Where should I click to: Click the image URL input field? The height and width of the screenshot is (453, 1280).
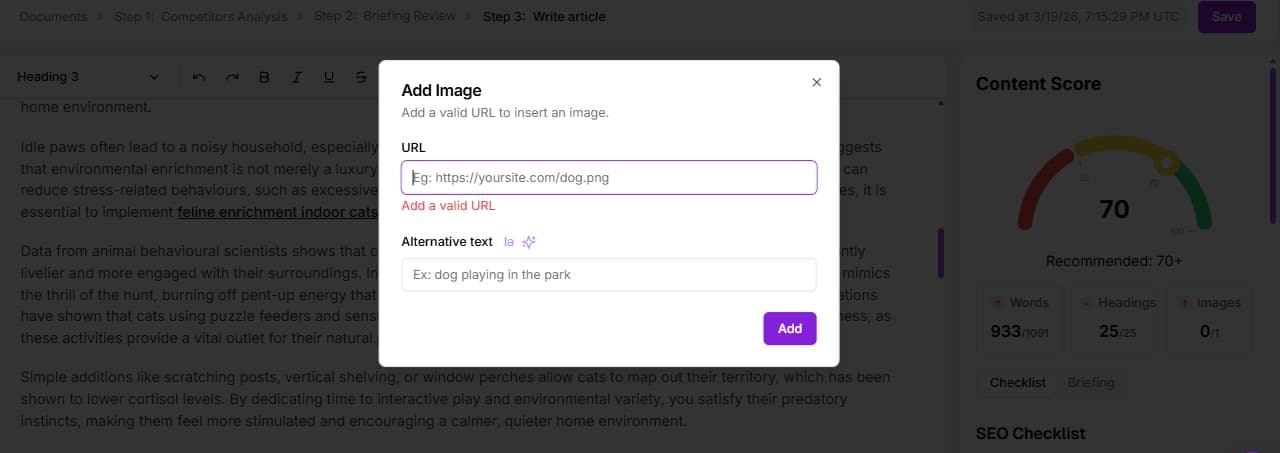coord(609,177)
